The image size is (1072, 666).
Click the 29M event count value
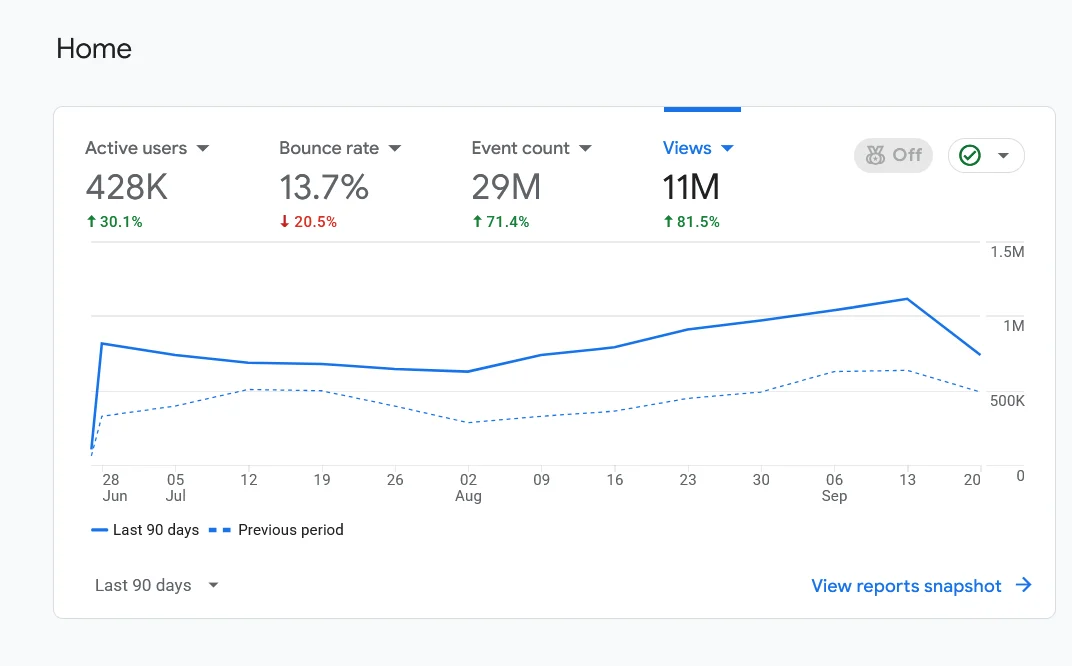point(507,187)
